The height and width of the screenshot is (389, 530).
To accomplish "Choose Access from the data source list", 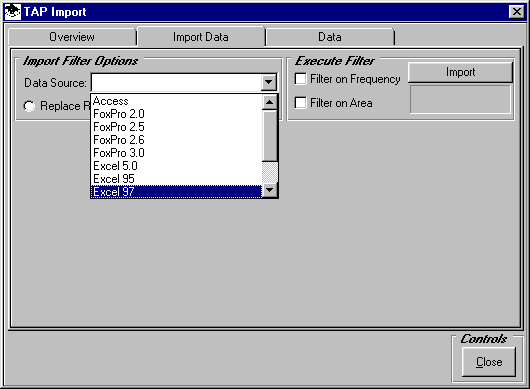I will click(x=176, y=101).
